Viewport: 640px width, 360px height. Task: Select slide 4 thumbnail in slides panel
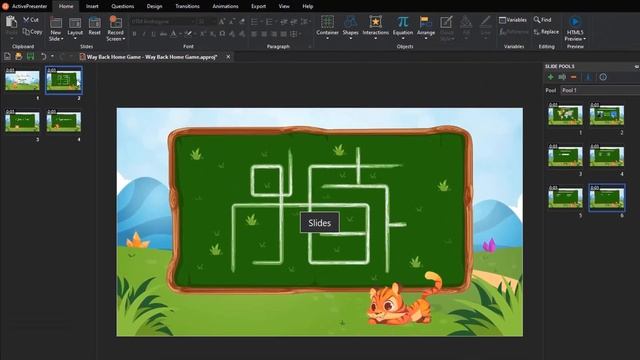click(64, 121)
